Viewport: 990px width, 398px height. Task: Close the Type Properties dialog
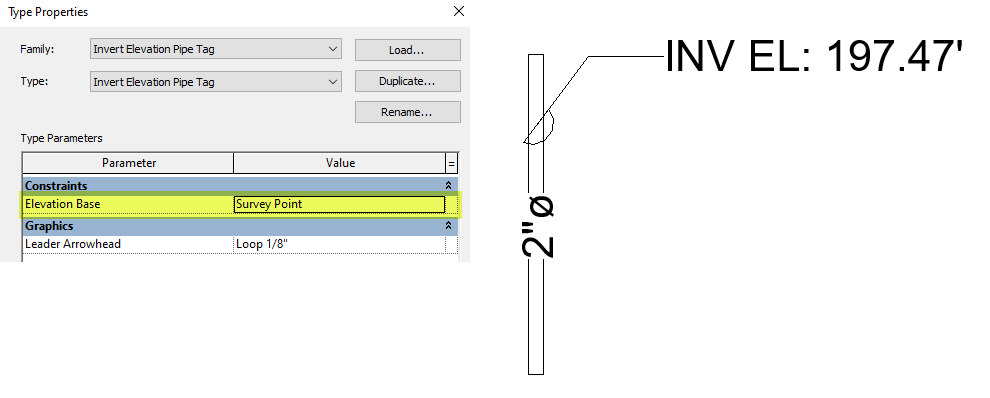coord(459,11)
